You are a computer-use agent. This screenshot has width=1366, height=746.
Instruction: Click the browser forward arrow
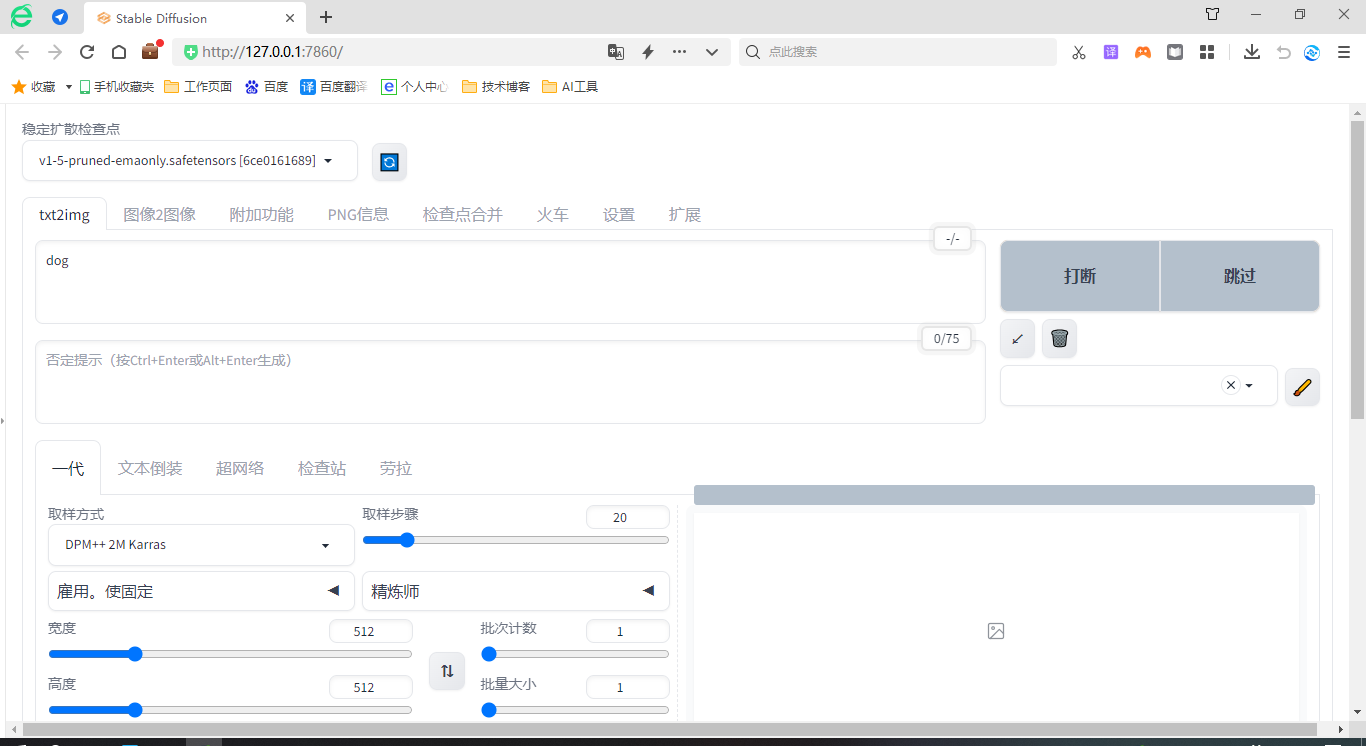coord(54,52)
